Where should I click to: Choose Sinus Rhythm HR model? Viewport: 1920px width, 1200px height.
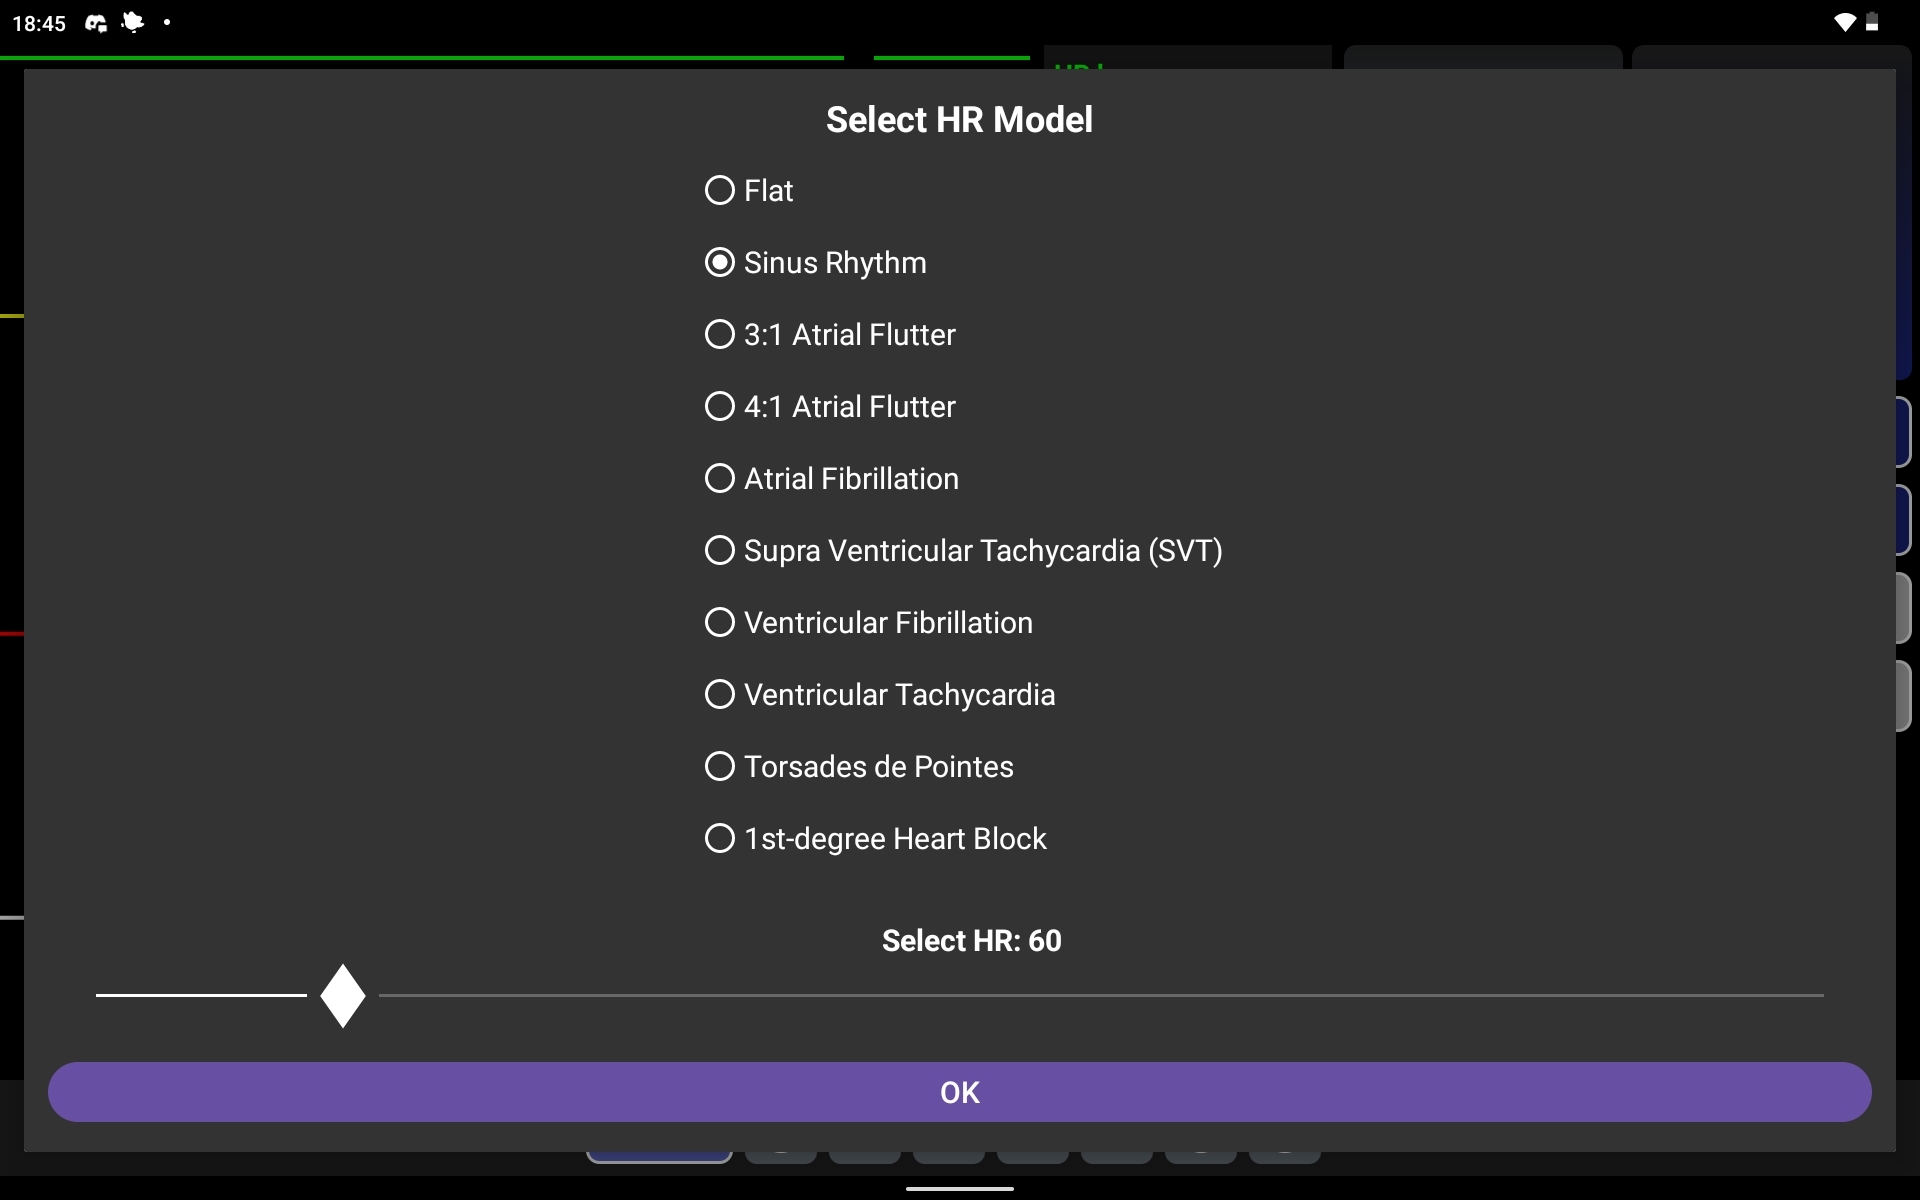[x=720, y=262]
